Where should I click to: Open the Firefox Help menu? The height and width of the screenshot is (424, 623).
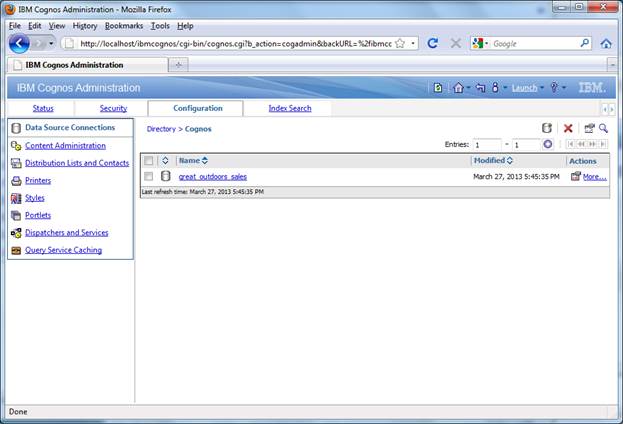(185, 26)
